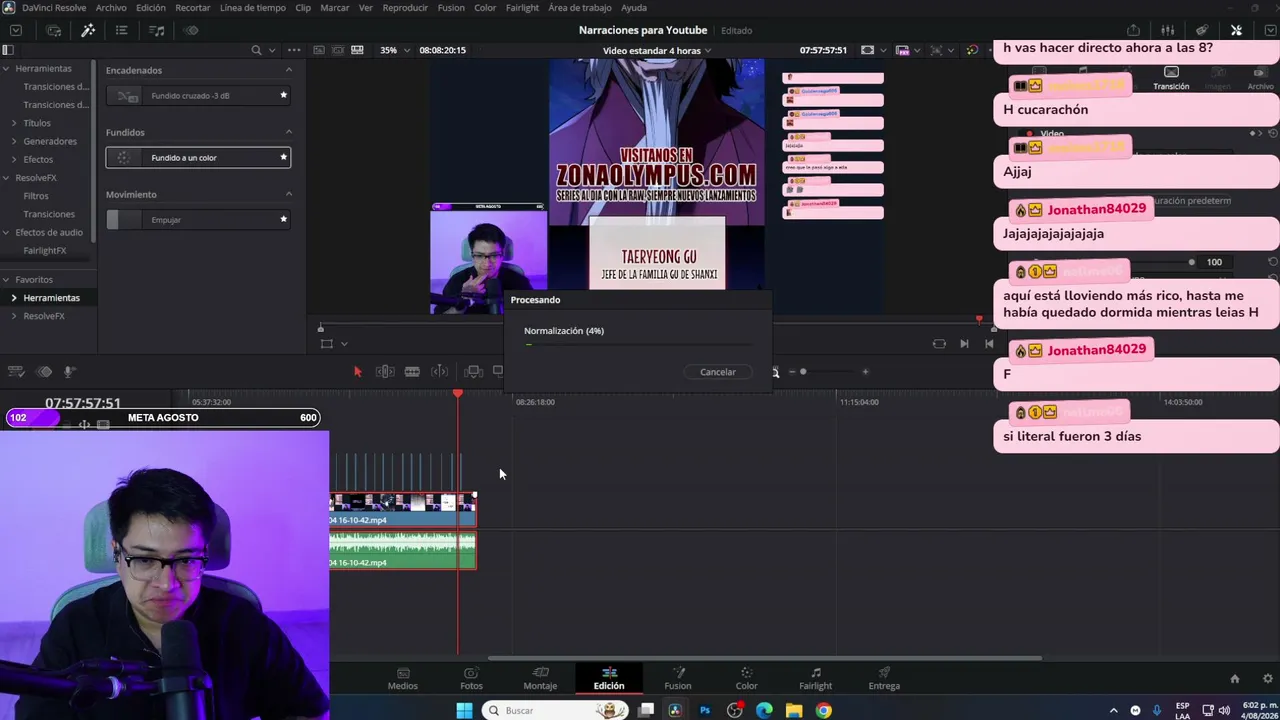The height and width of the screenshot is (720, 1280).
Task: Zoom in timeline with plus button
Action: [865, 372]
